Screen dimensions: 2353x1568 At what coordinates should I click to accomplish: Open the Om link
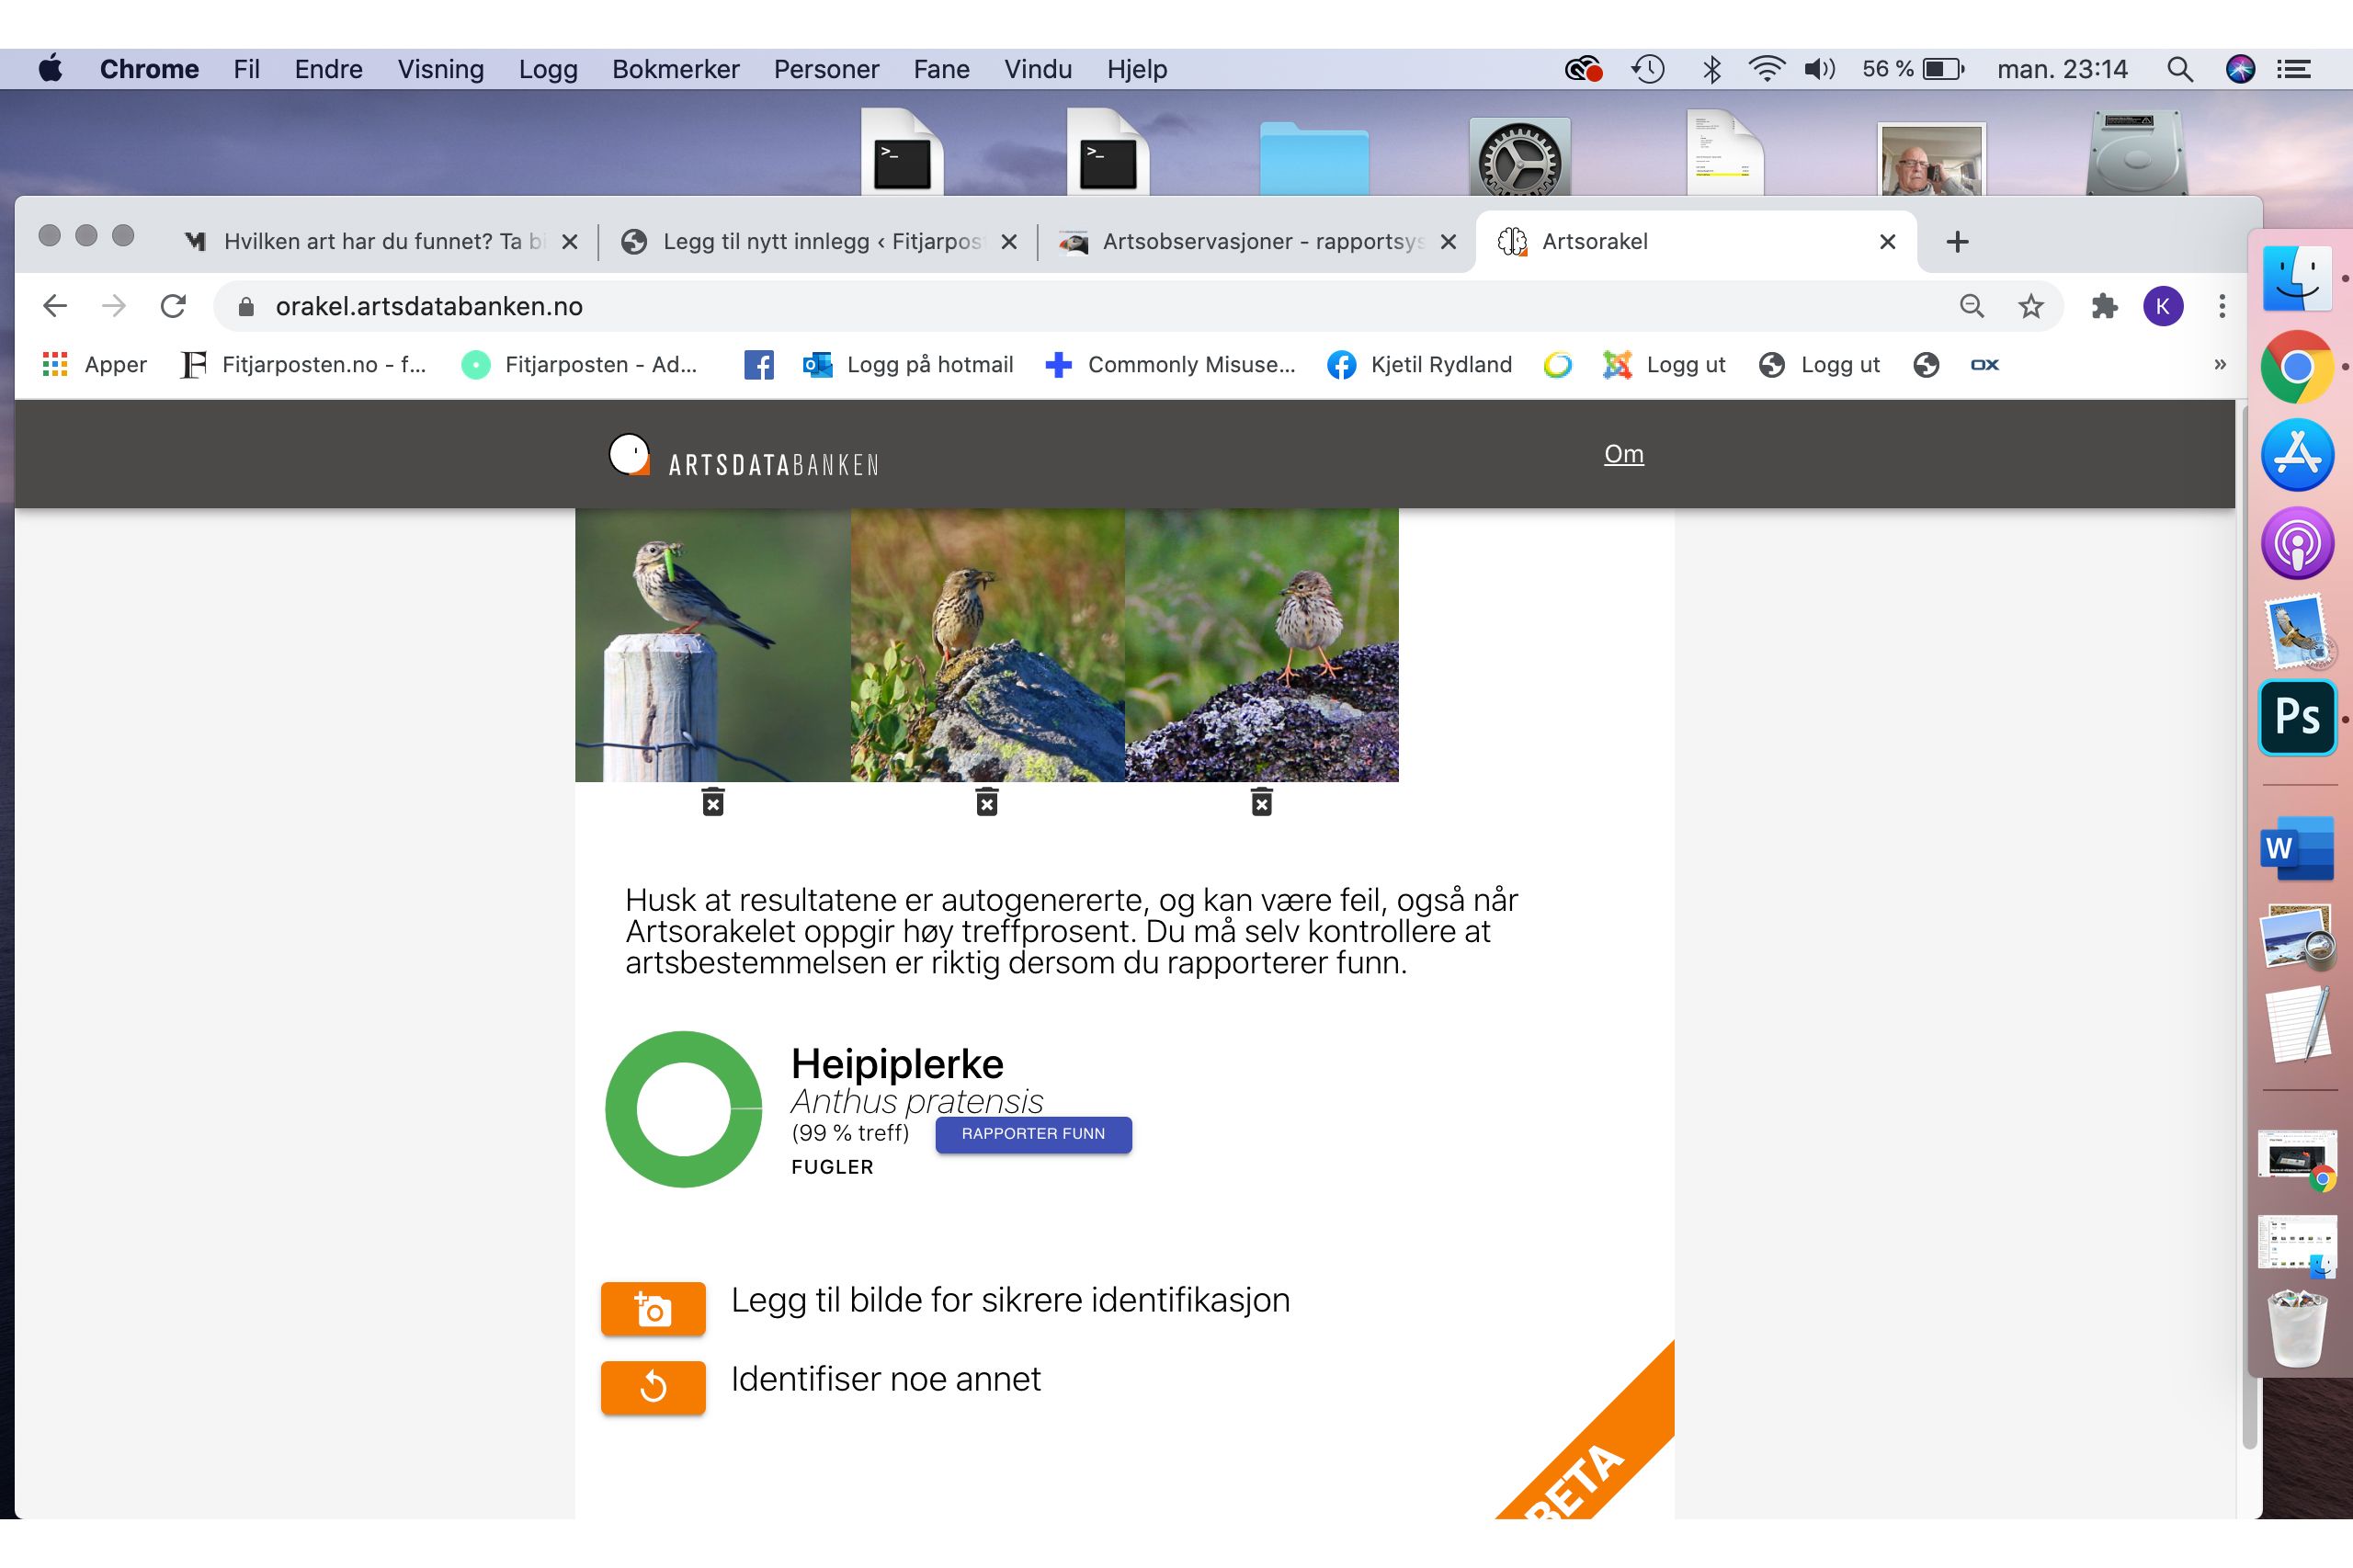(1623, 454)
